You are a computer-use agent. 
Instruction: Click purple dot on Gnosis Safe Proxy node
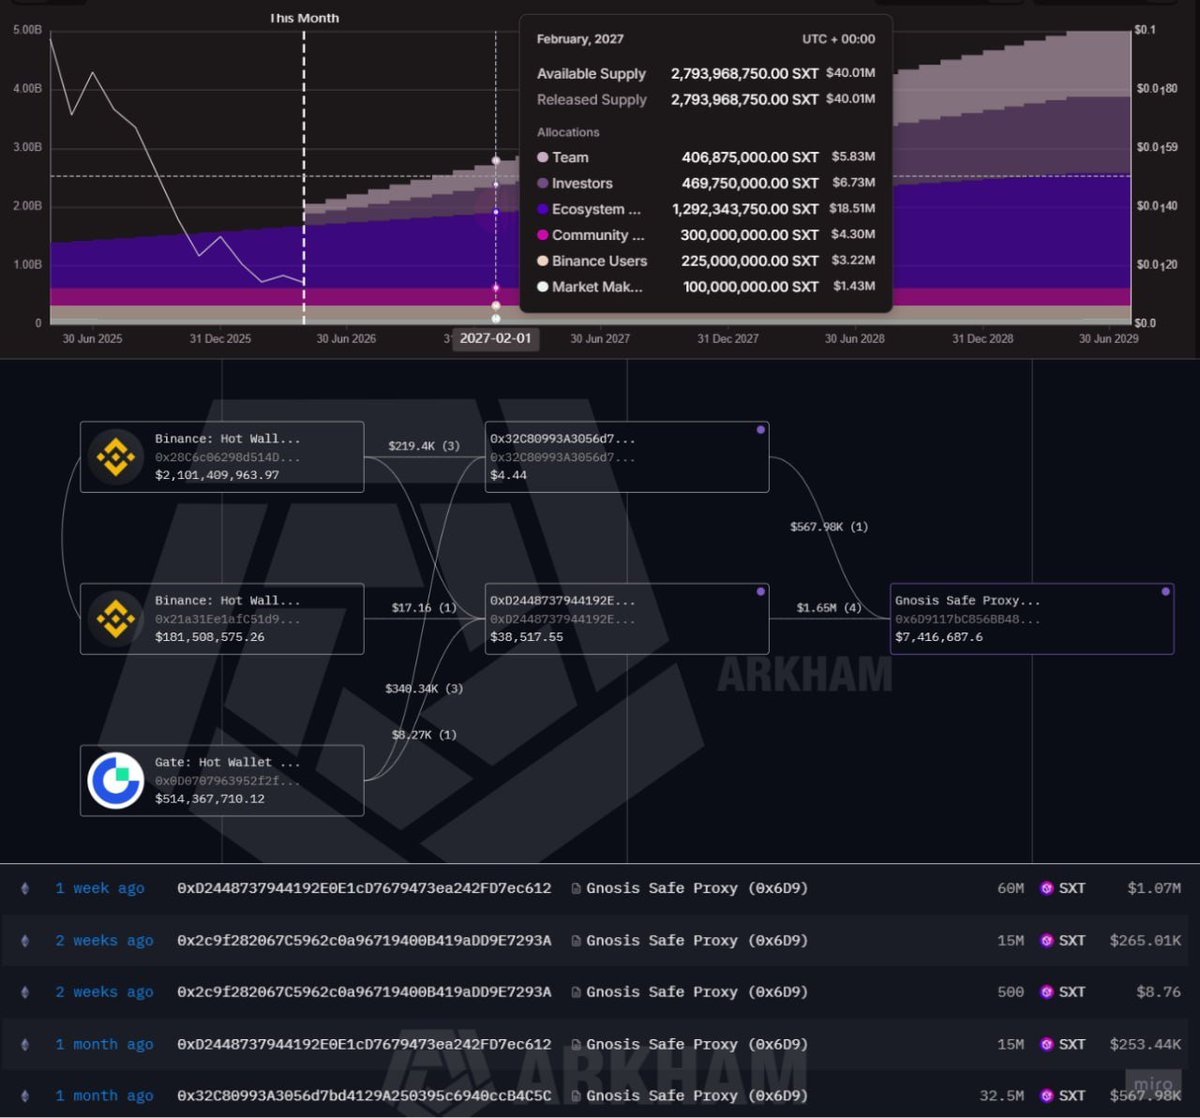pyautogui.click(x=1165, y=591)
